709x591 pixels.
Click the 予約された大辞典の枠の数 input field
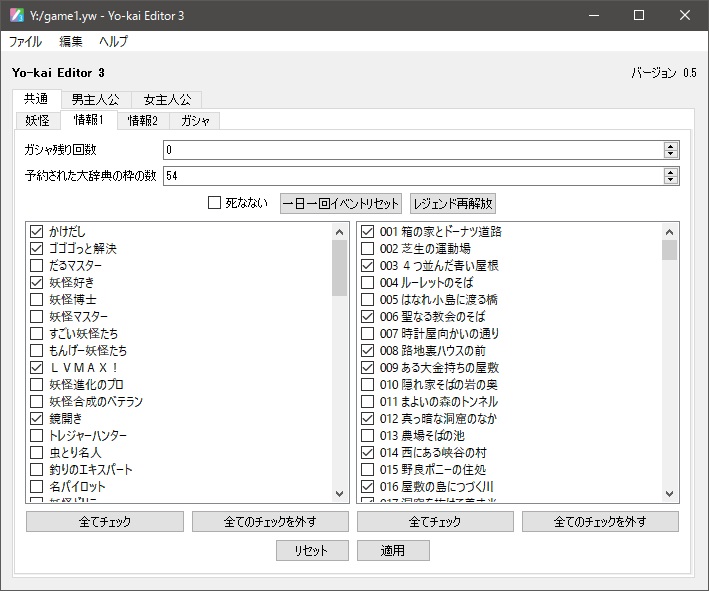413,176
